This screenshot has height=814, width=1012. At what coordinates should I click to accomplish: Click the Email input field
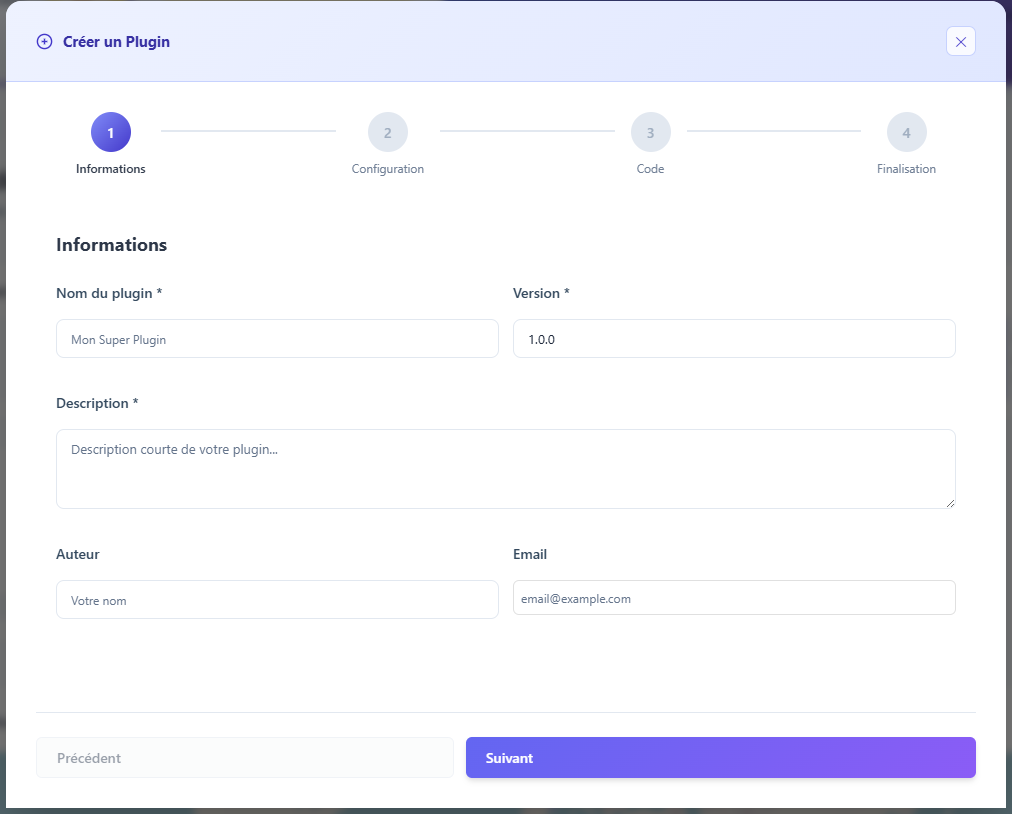pos(734,598)
